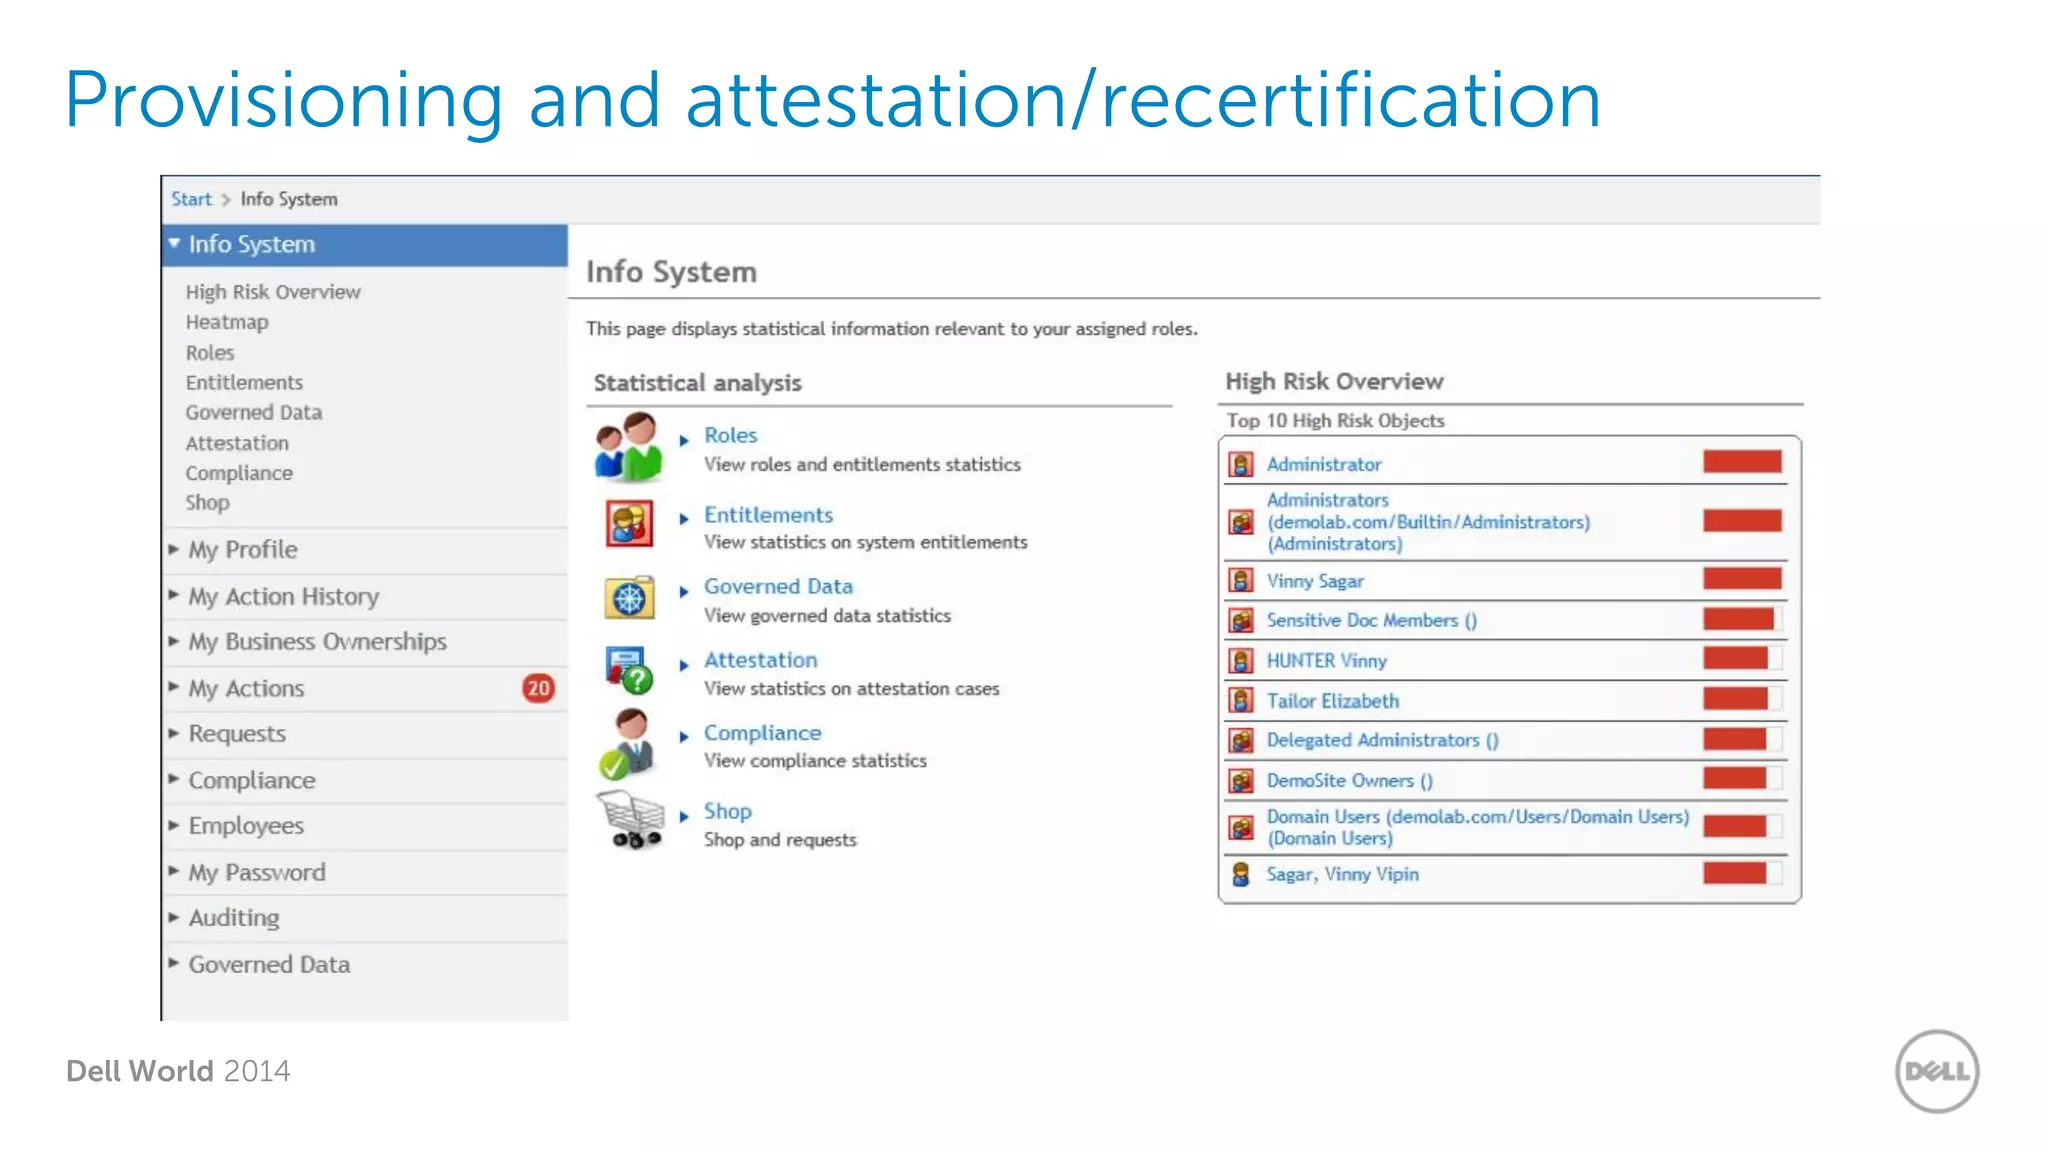Expand the My Profile section
Screen dimensions: 2048x1152
coord(174,549)
